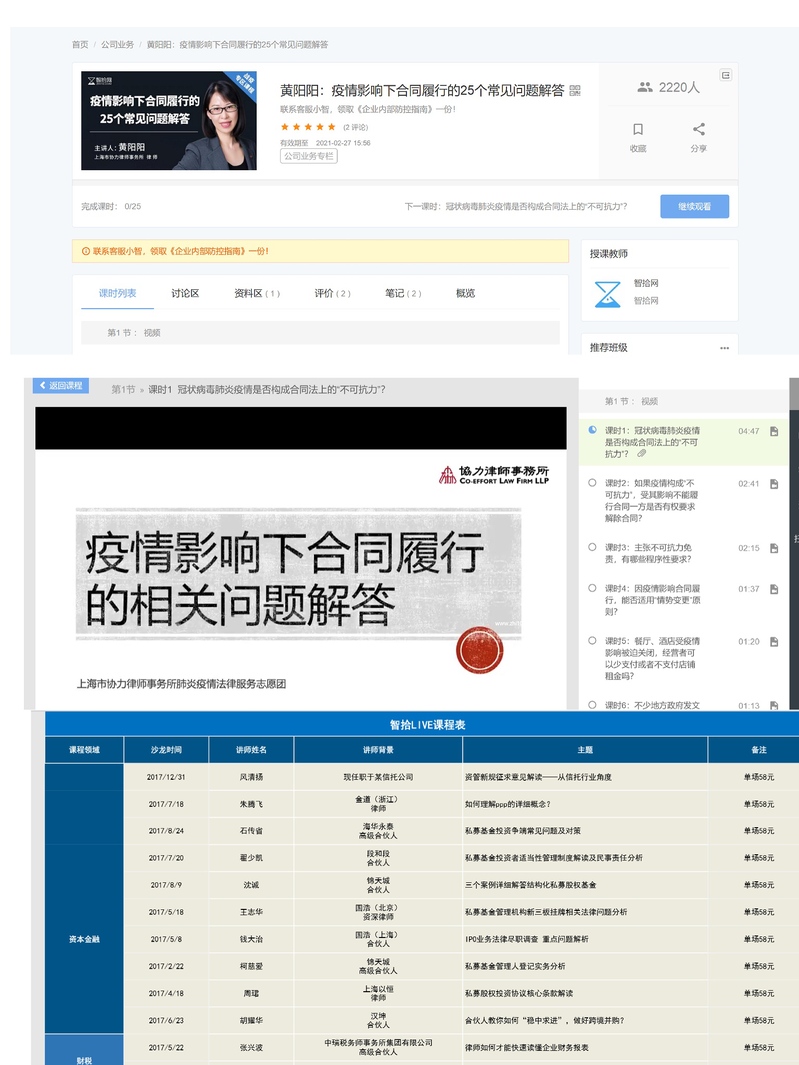Click the 收藏 bookmark icon
The height and width of the screenshot is (1065, 799).
(x=638, y=129)
